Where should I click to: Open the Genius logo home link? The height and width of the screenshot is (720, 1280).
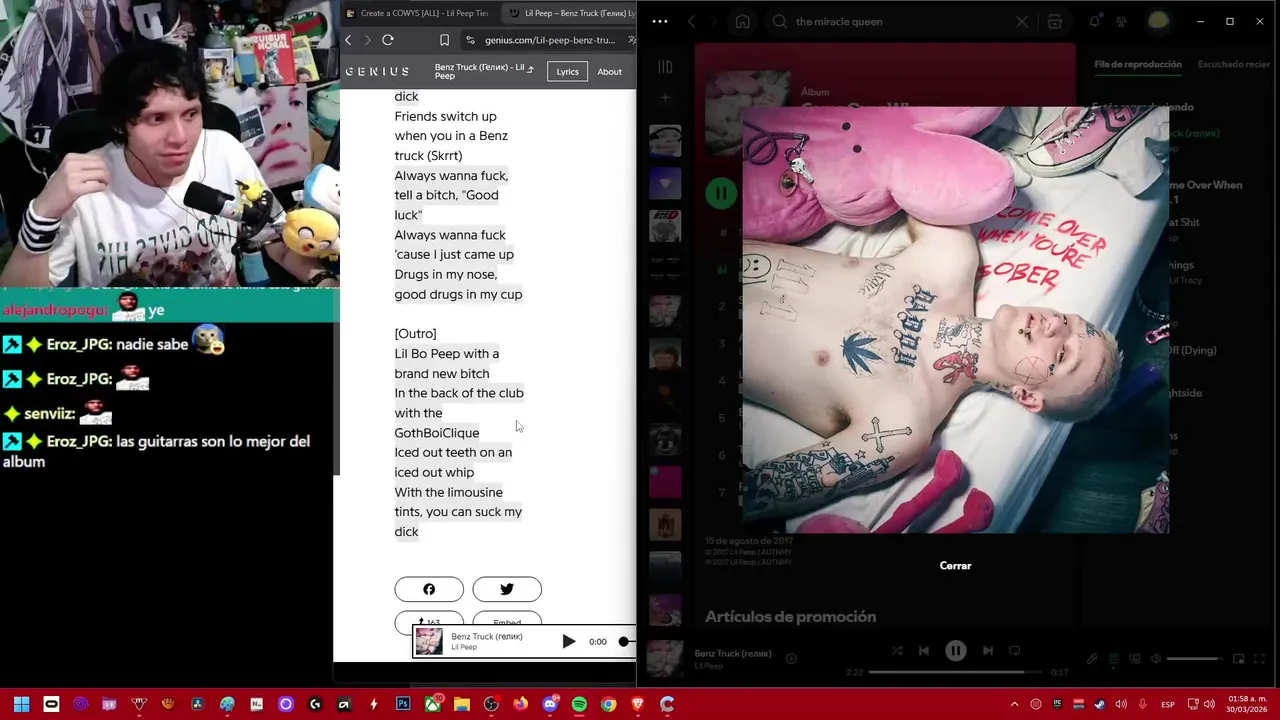tap(377, 72)
